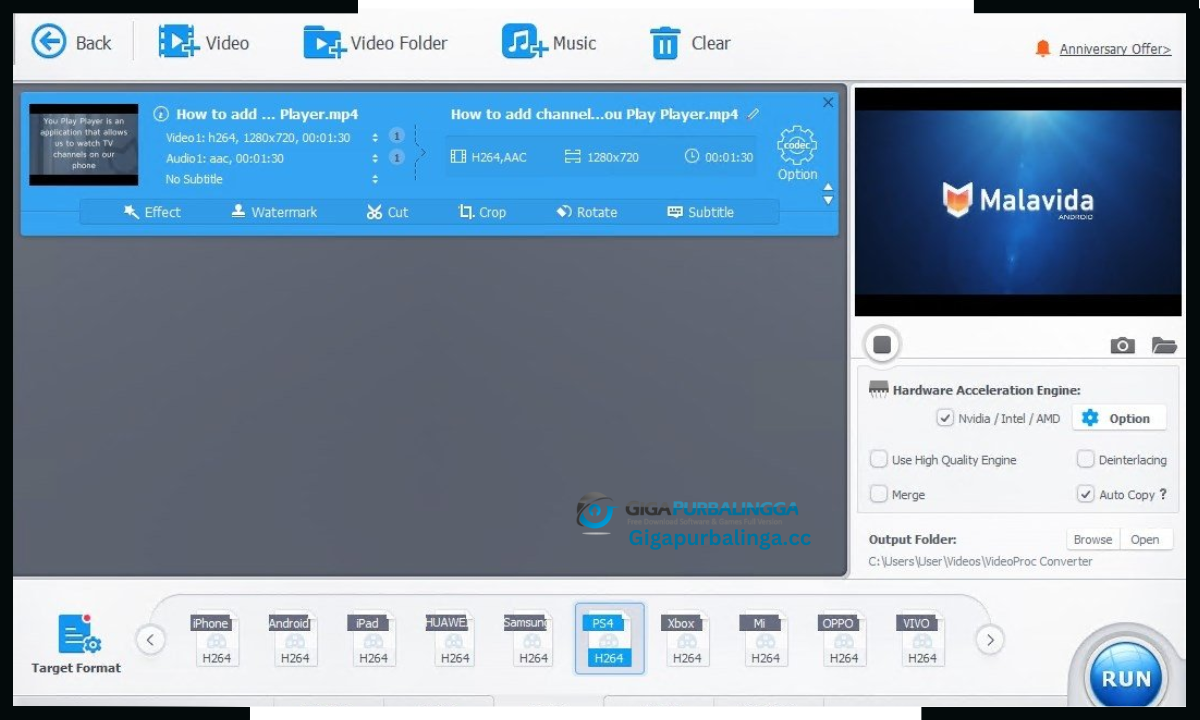
Task: Open the Watermark tool
Action: click(274, 212)
